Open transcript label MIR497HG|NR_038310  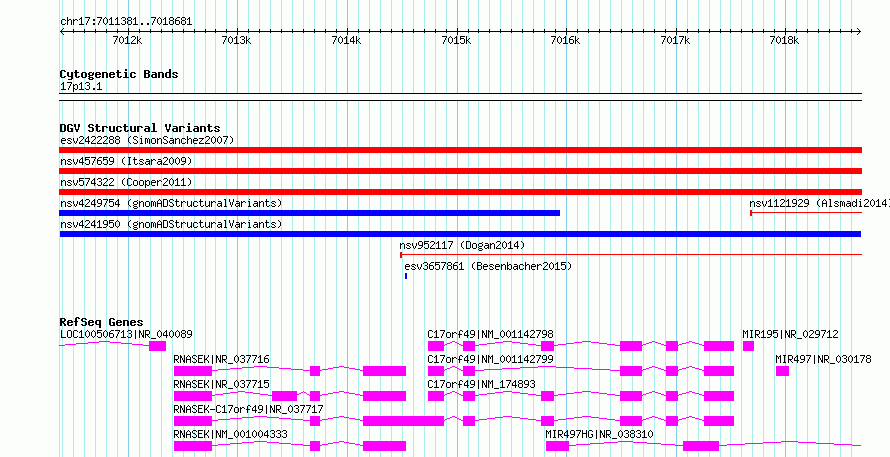(599, 434)
